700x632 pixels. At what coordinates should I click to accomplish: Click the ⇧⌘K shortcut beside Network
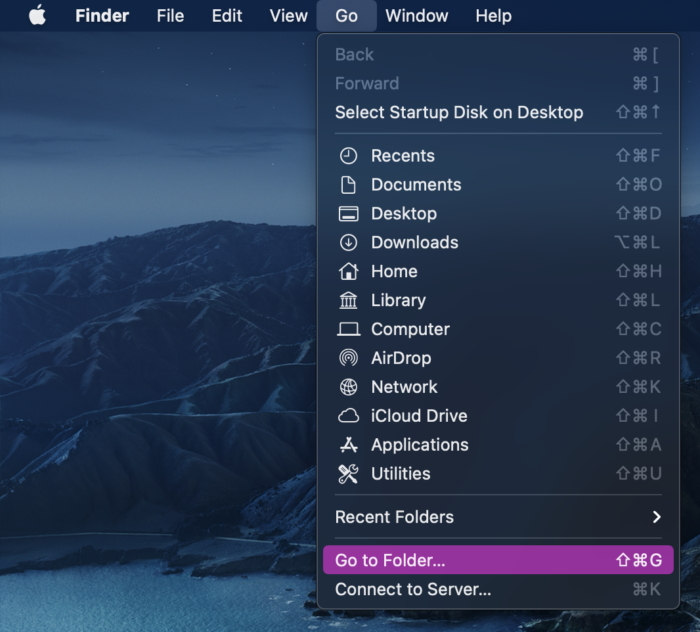(638, 387)
